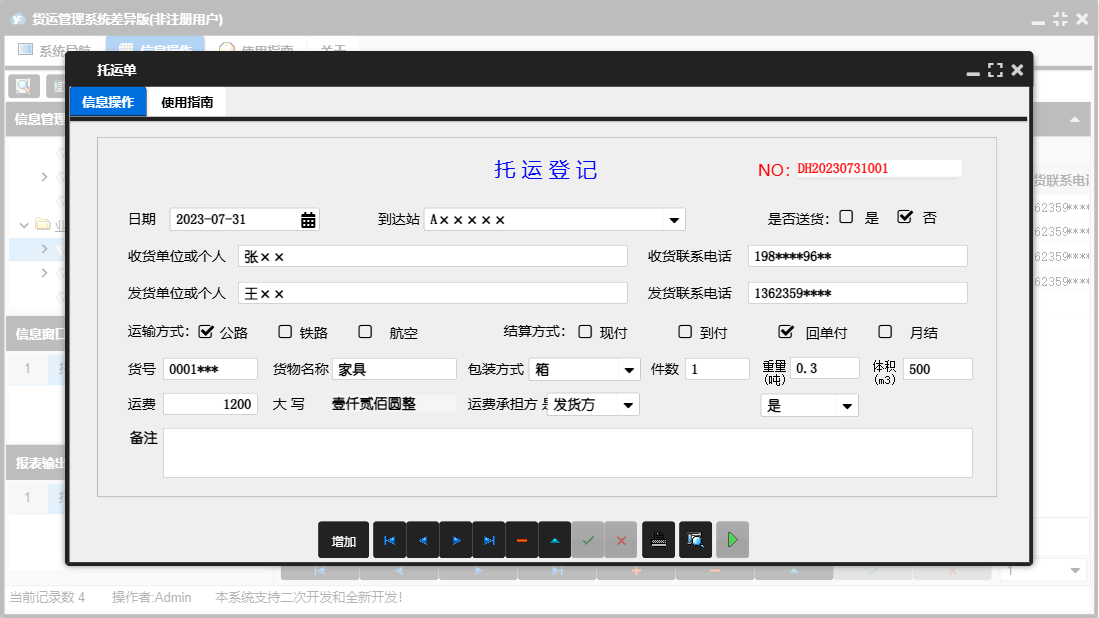This screenshot has width=1099, height=618.
Task: Open the 运费承担方 dropdown
Action: click(628, 405)
